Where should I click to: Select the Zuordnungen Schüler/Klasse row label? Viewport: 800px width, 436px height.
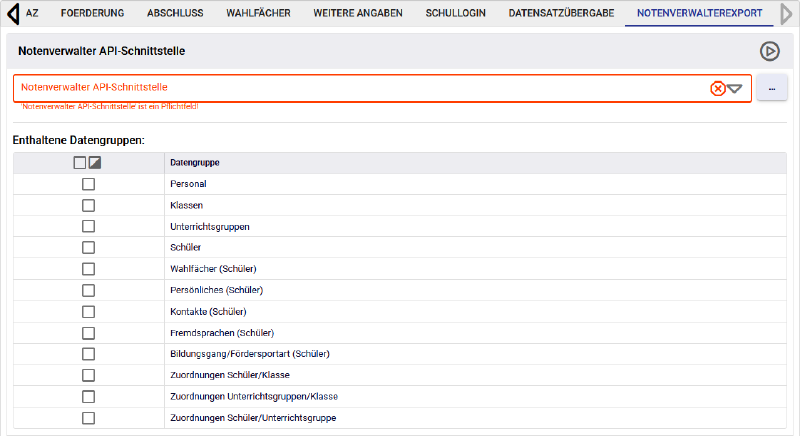pyautogui.click(x=232, y=375)
